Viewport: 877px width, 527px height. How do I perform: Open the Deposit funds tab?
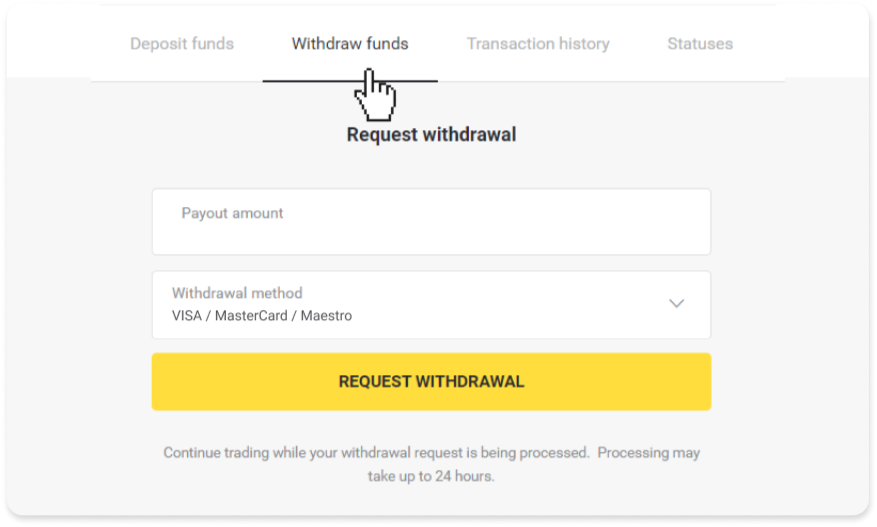(182, 44)
